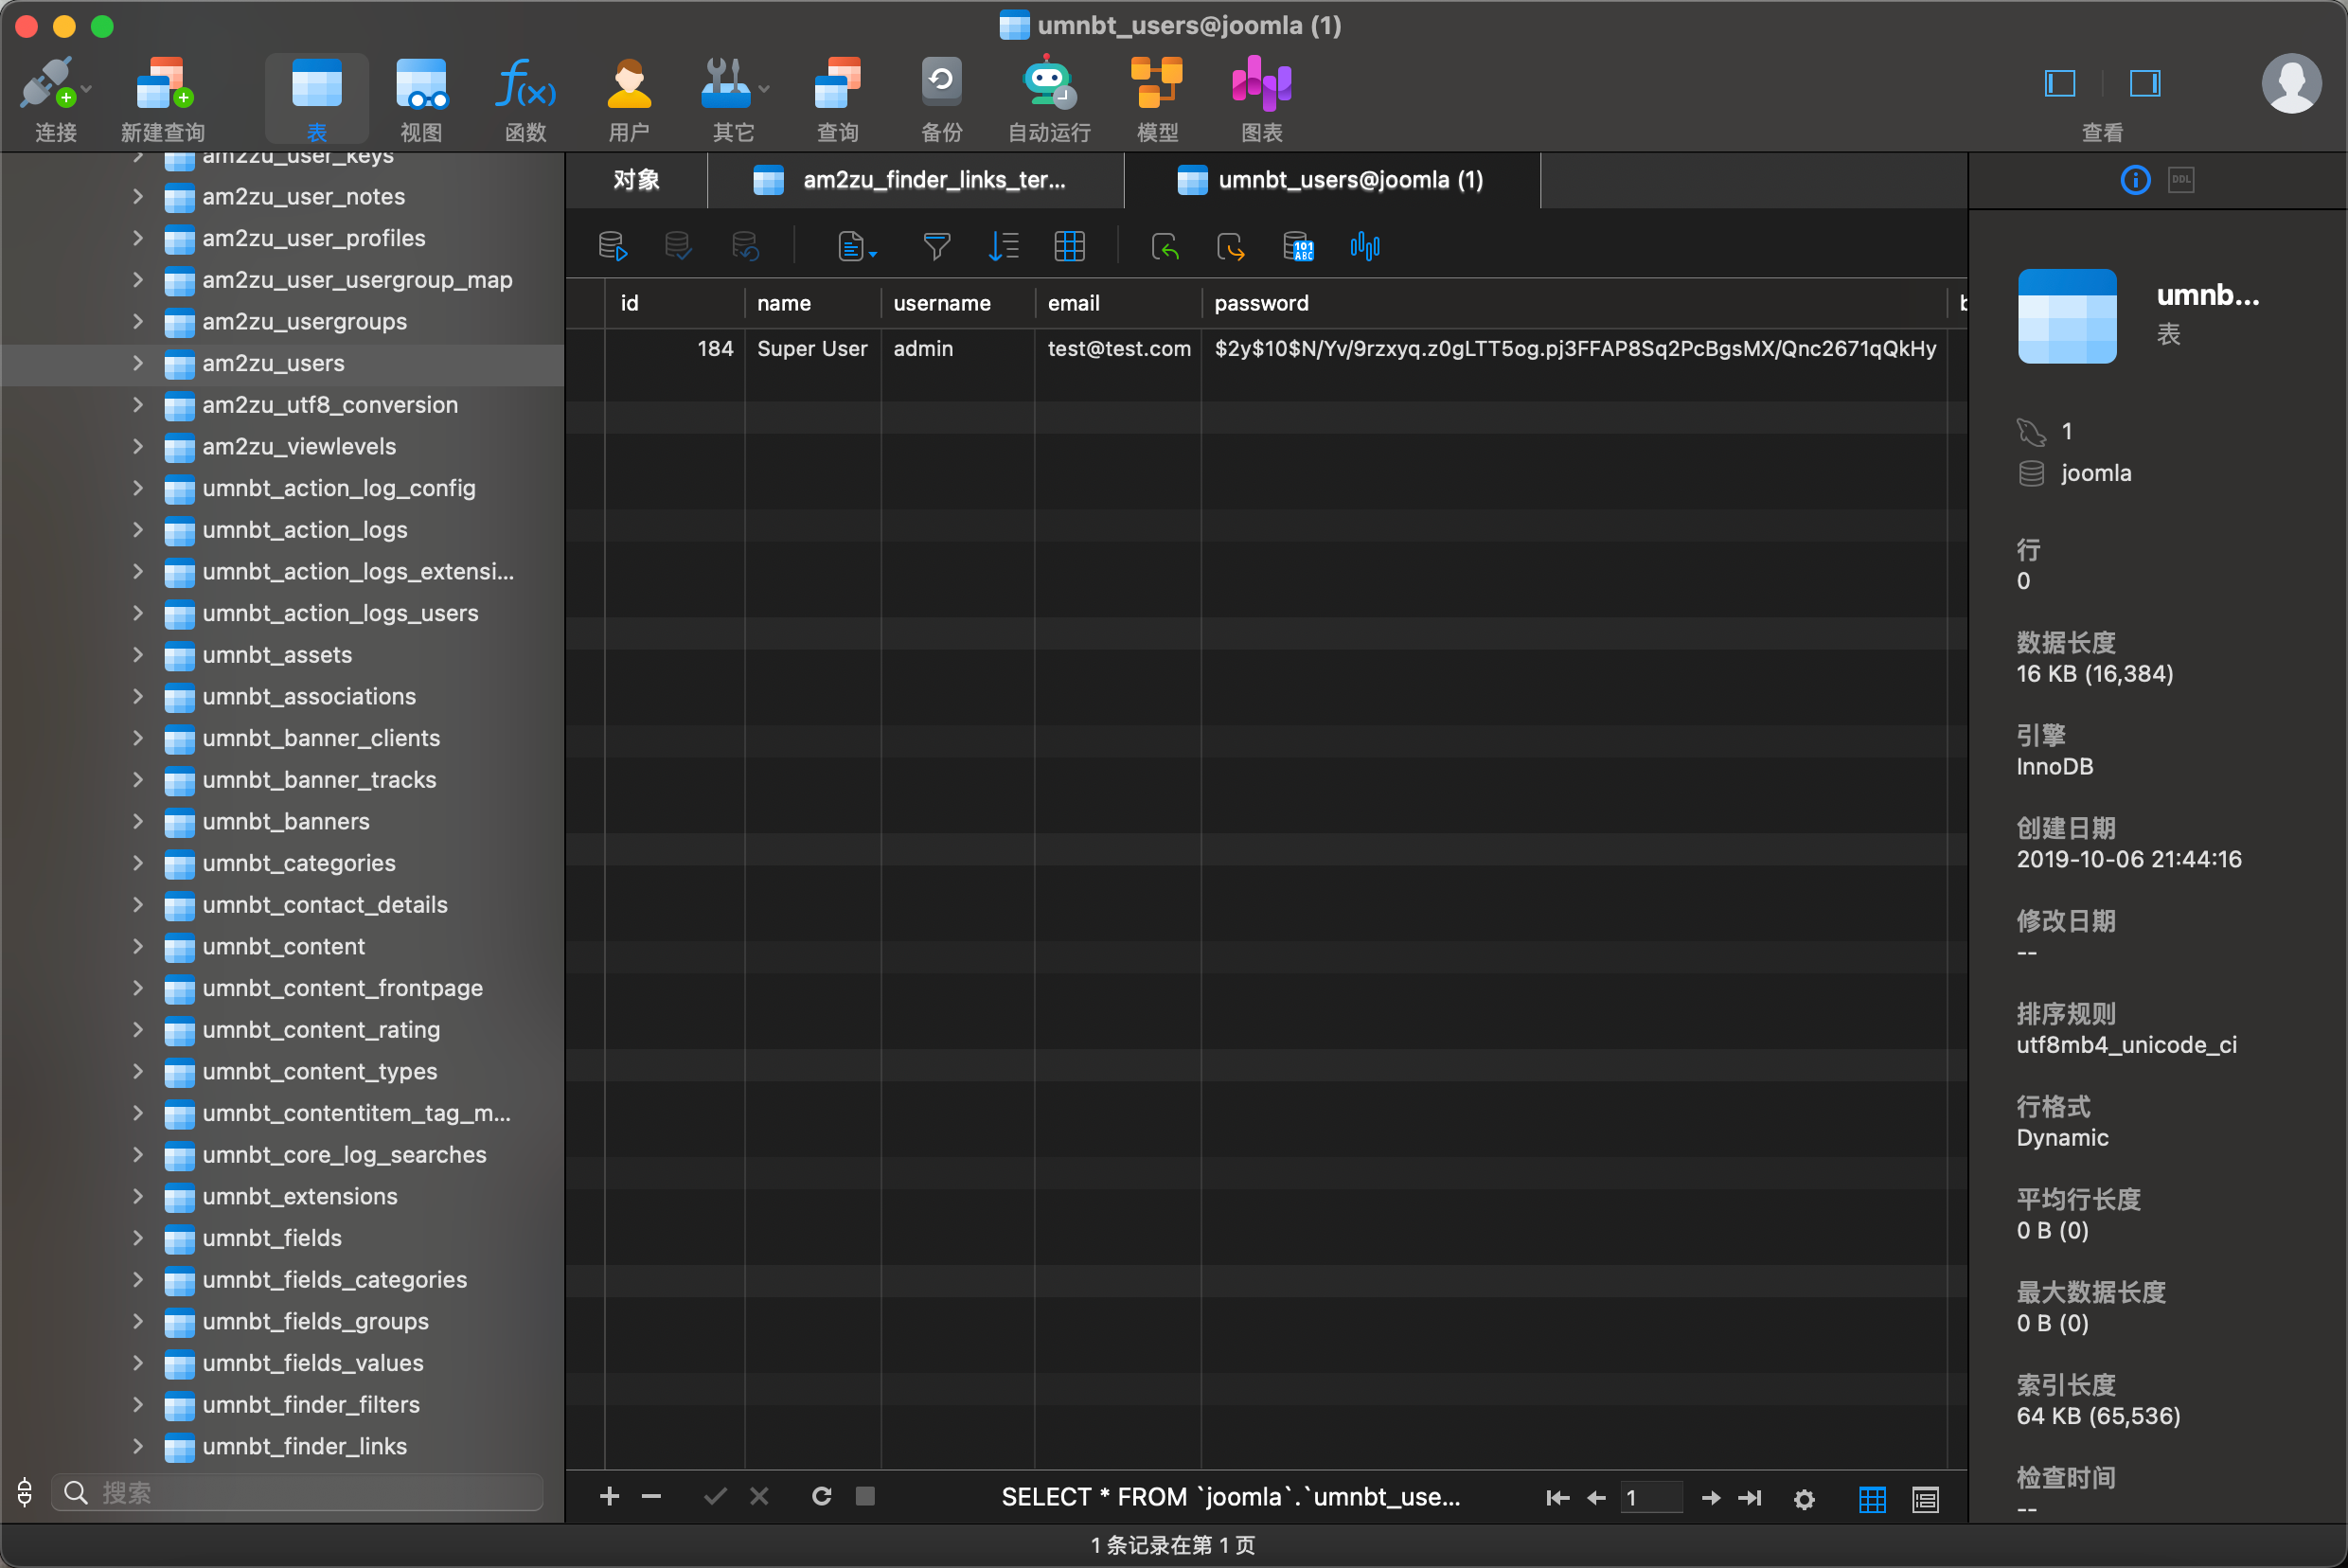The image size is (2348, 1568).
Task: Open the 模型 (Model) section
Action: 1157,99
